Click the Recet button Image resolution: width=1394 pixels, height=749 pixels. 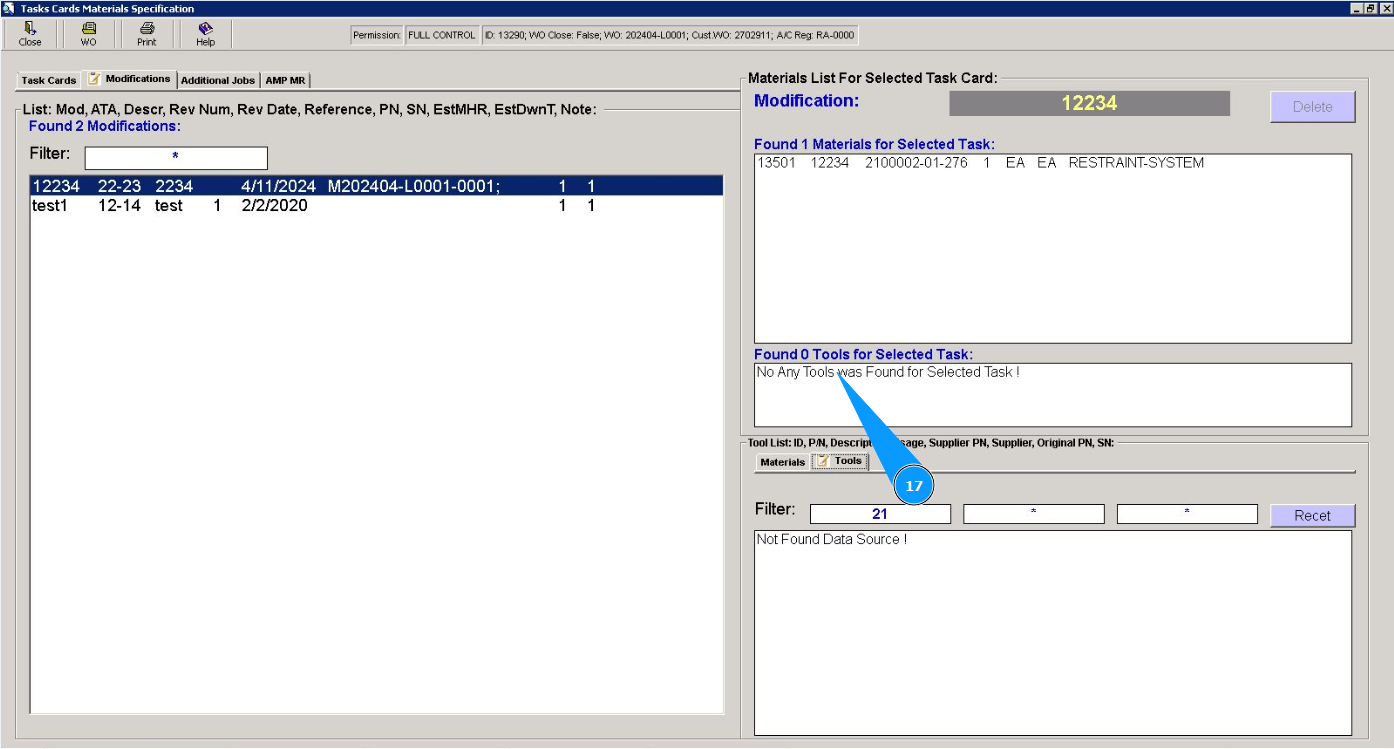coord(1313,515)
